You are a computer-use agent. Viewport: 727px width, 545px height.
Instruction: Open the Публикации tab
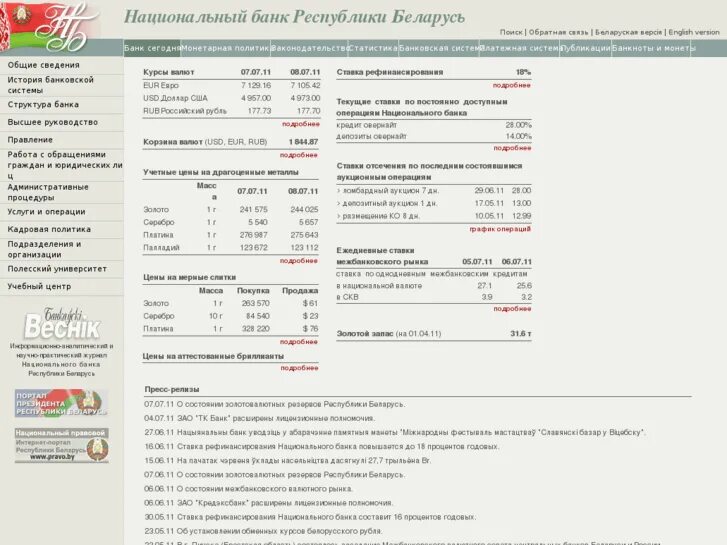point(585,48)
